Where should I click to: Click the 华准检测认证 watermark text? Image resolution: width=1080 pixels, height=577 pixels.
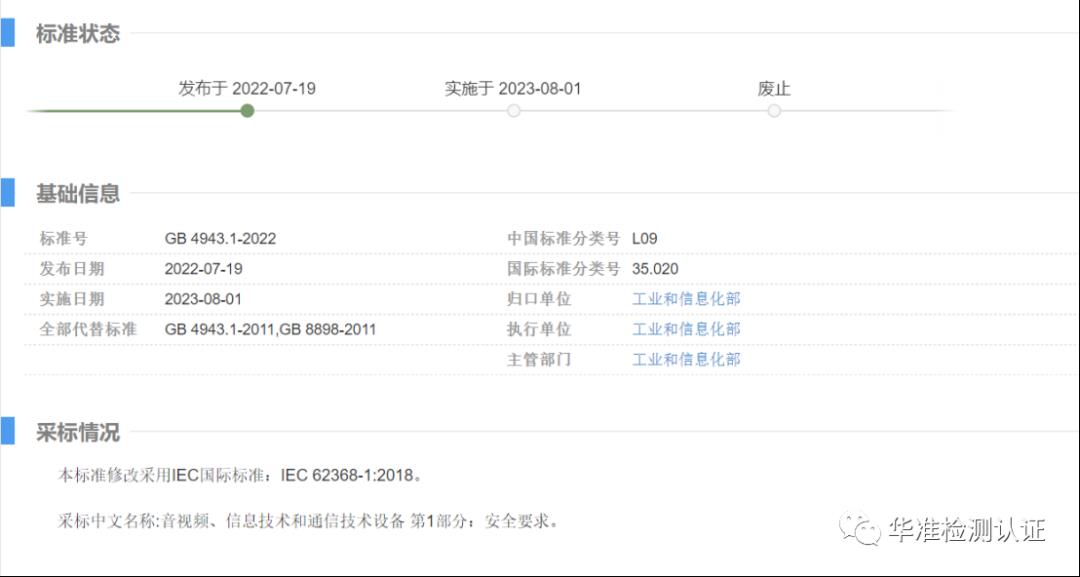(966, 530)
